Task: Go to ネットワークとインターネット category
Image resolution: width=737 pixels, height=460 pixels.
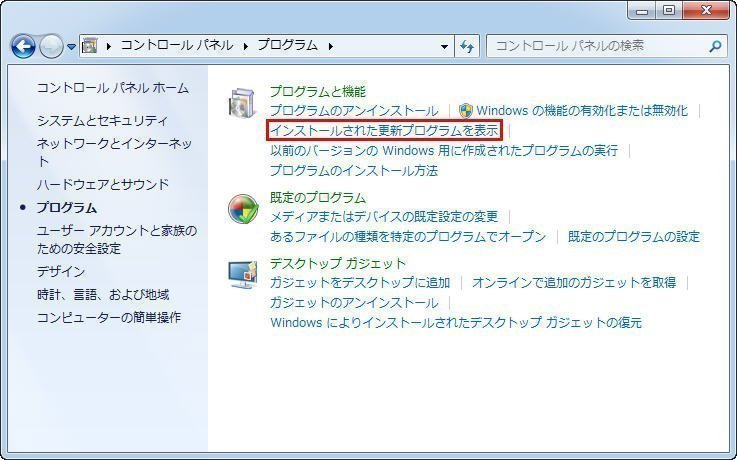Action: (x=114, y=152)
